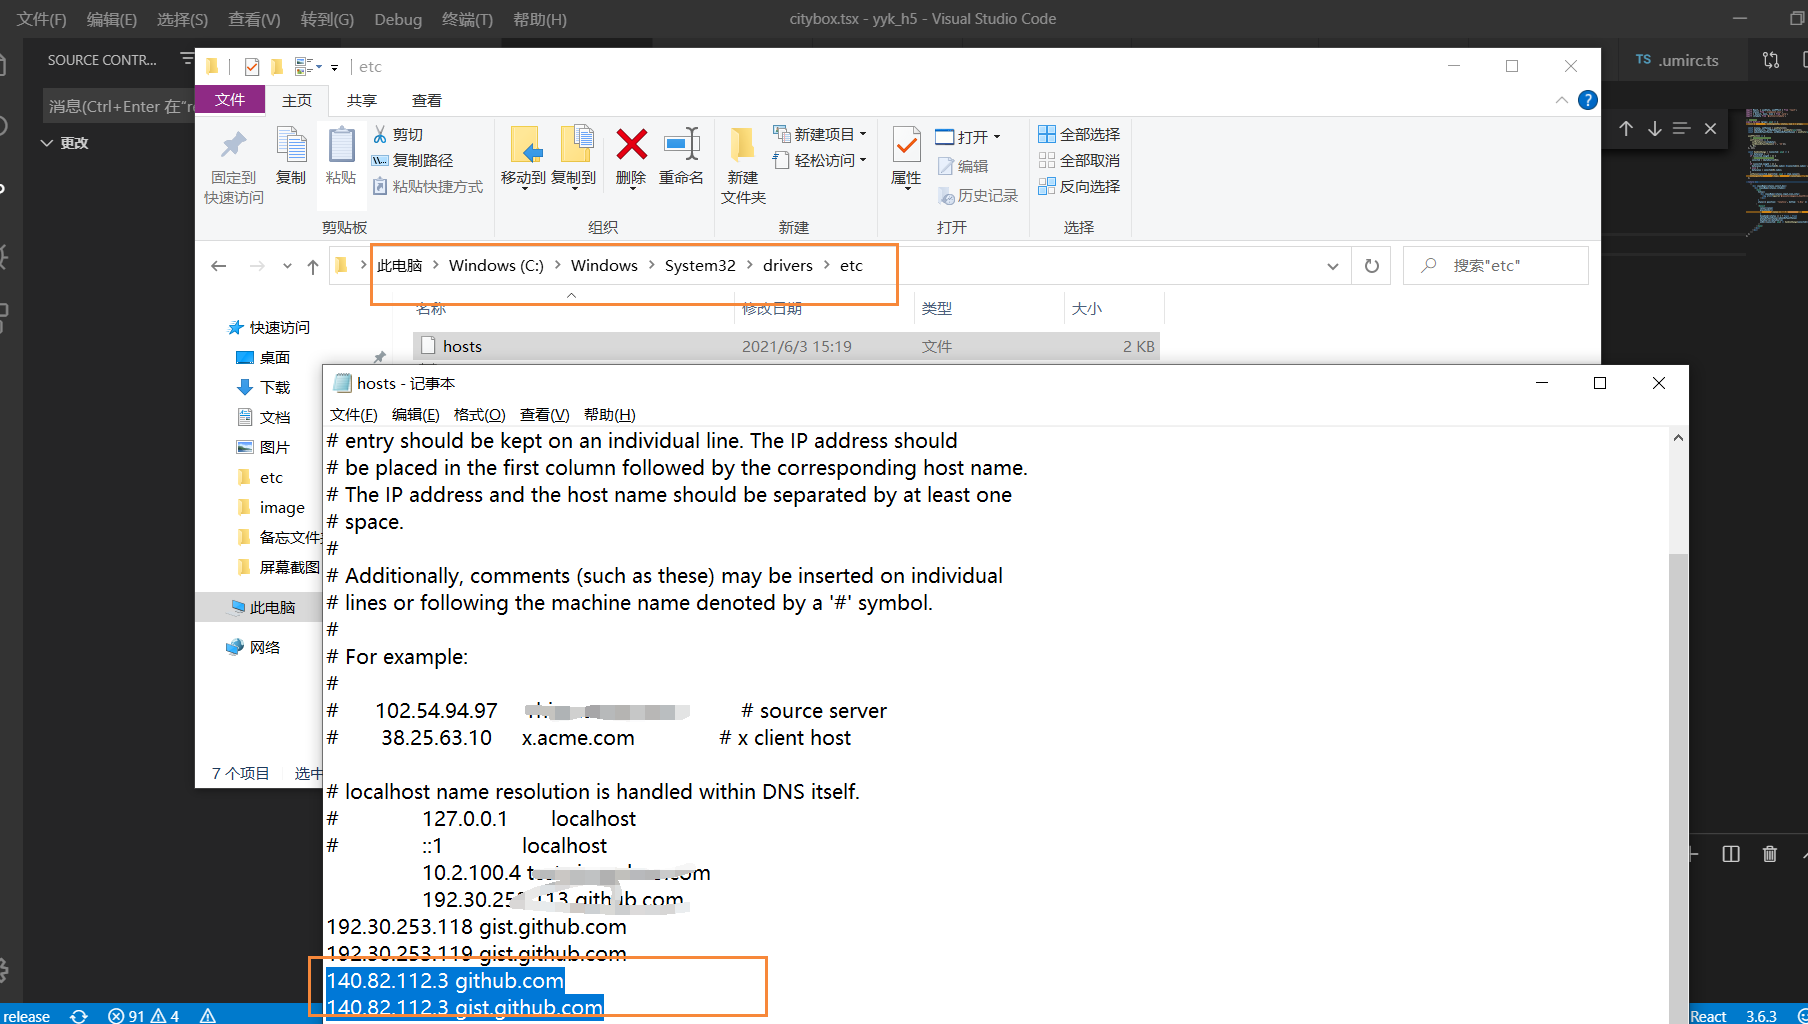
Task: Switch to the 共享 ribbon tab
Action: (x=362, y=100)
